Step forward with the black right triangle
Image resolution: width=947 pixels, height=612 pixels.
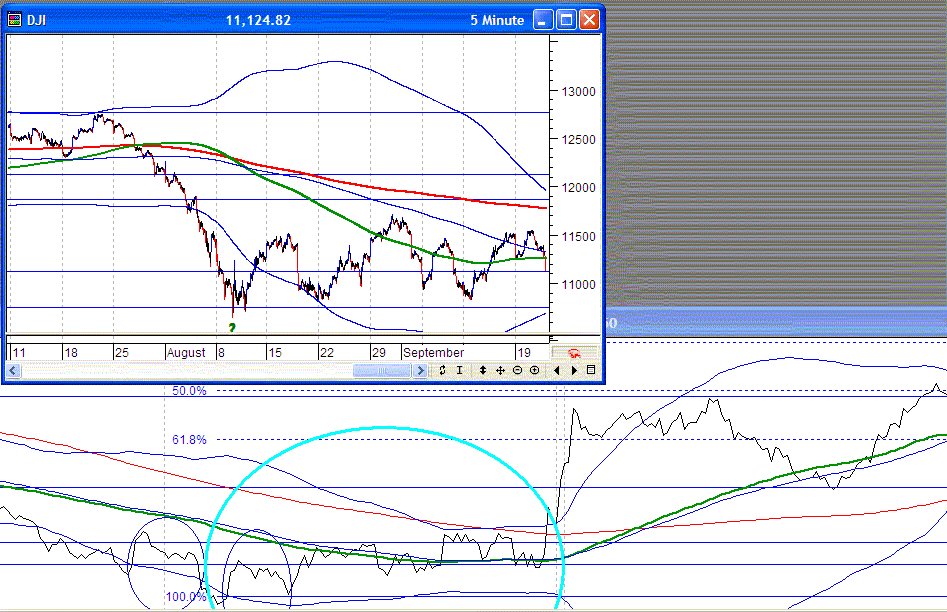[574, 370]
